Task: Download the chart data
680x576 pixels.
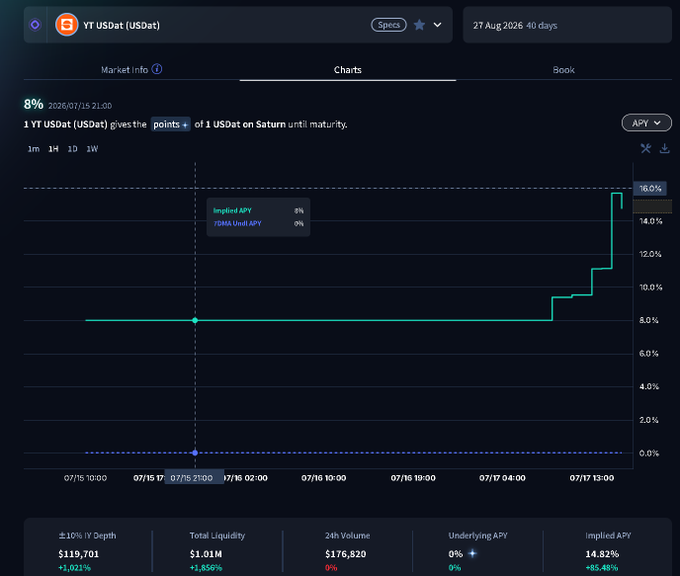Action: 664,149
